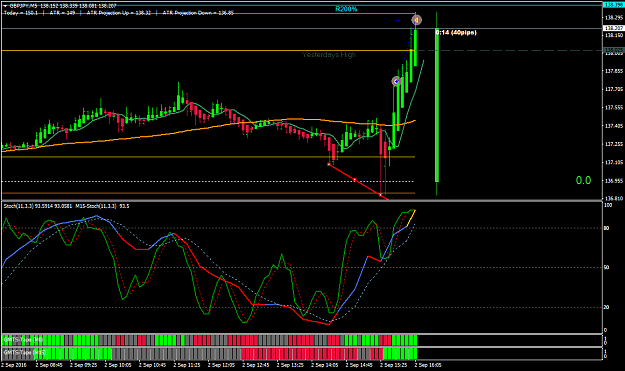Click the GMTS Tape (M15) indicator label
The width and height of the screenshot is (625, 371).
click(25, 353)
